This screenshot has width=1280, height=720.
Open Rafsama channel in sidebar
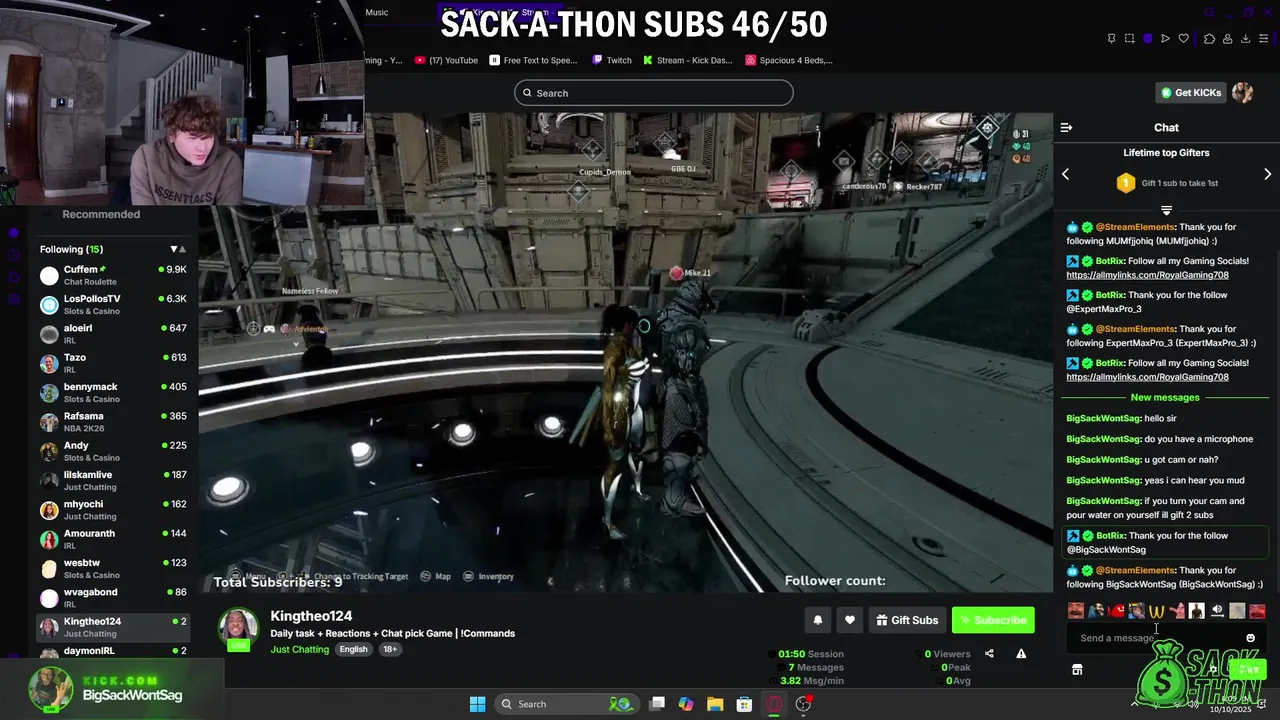point(113,422)
